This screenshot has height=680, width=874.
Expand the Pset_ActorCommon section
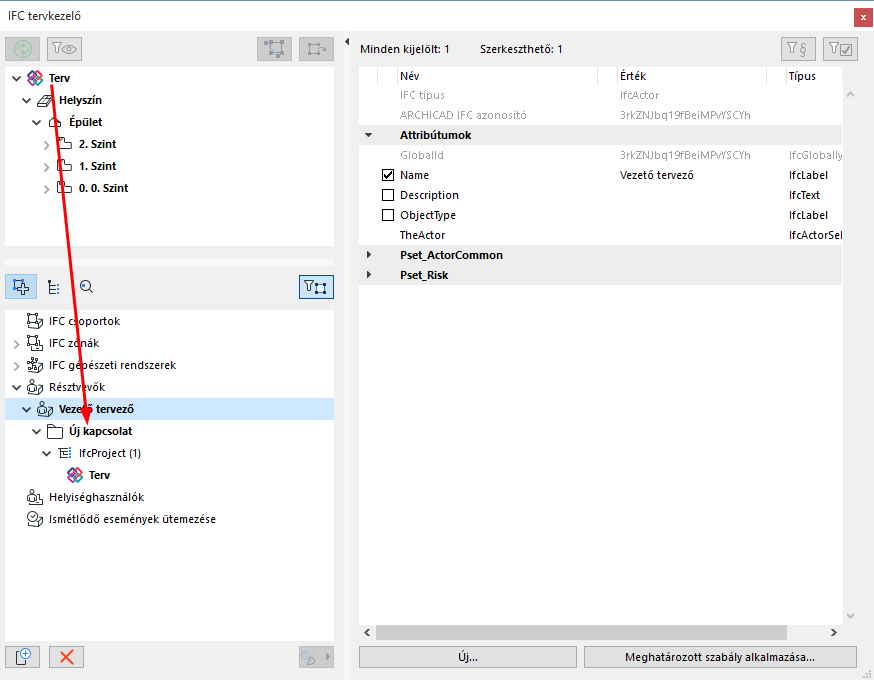(368, 255)
